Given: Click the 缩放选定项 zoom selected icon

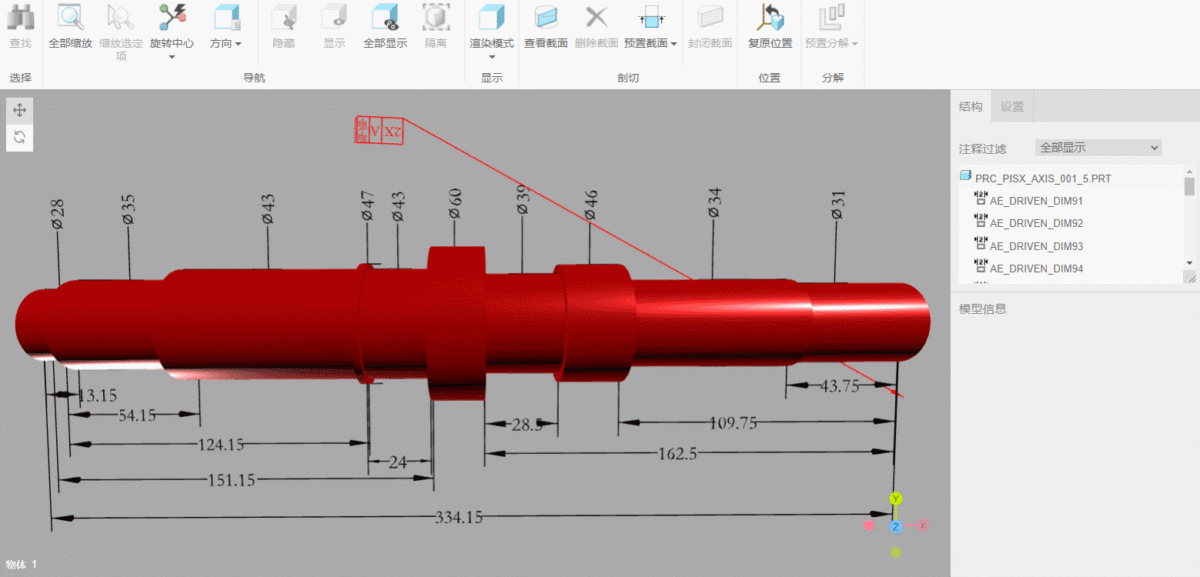Looking at the screenshot, I should (120, 17).
